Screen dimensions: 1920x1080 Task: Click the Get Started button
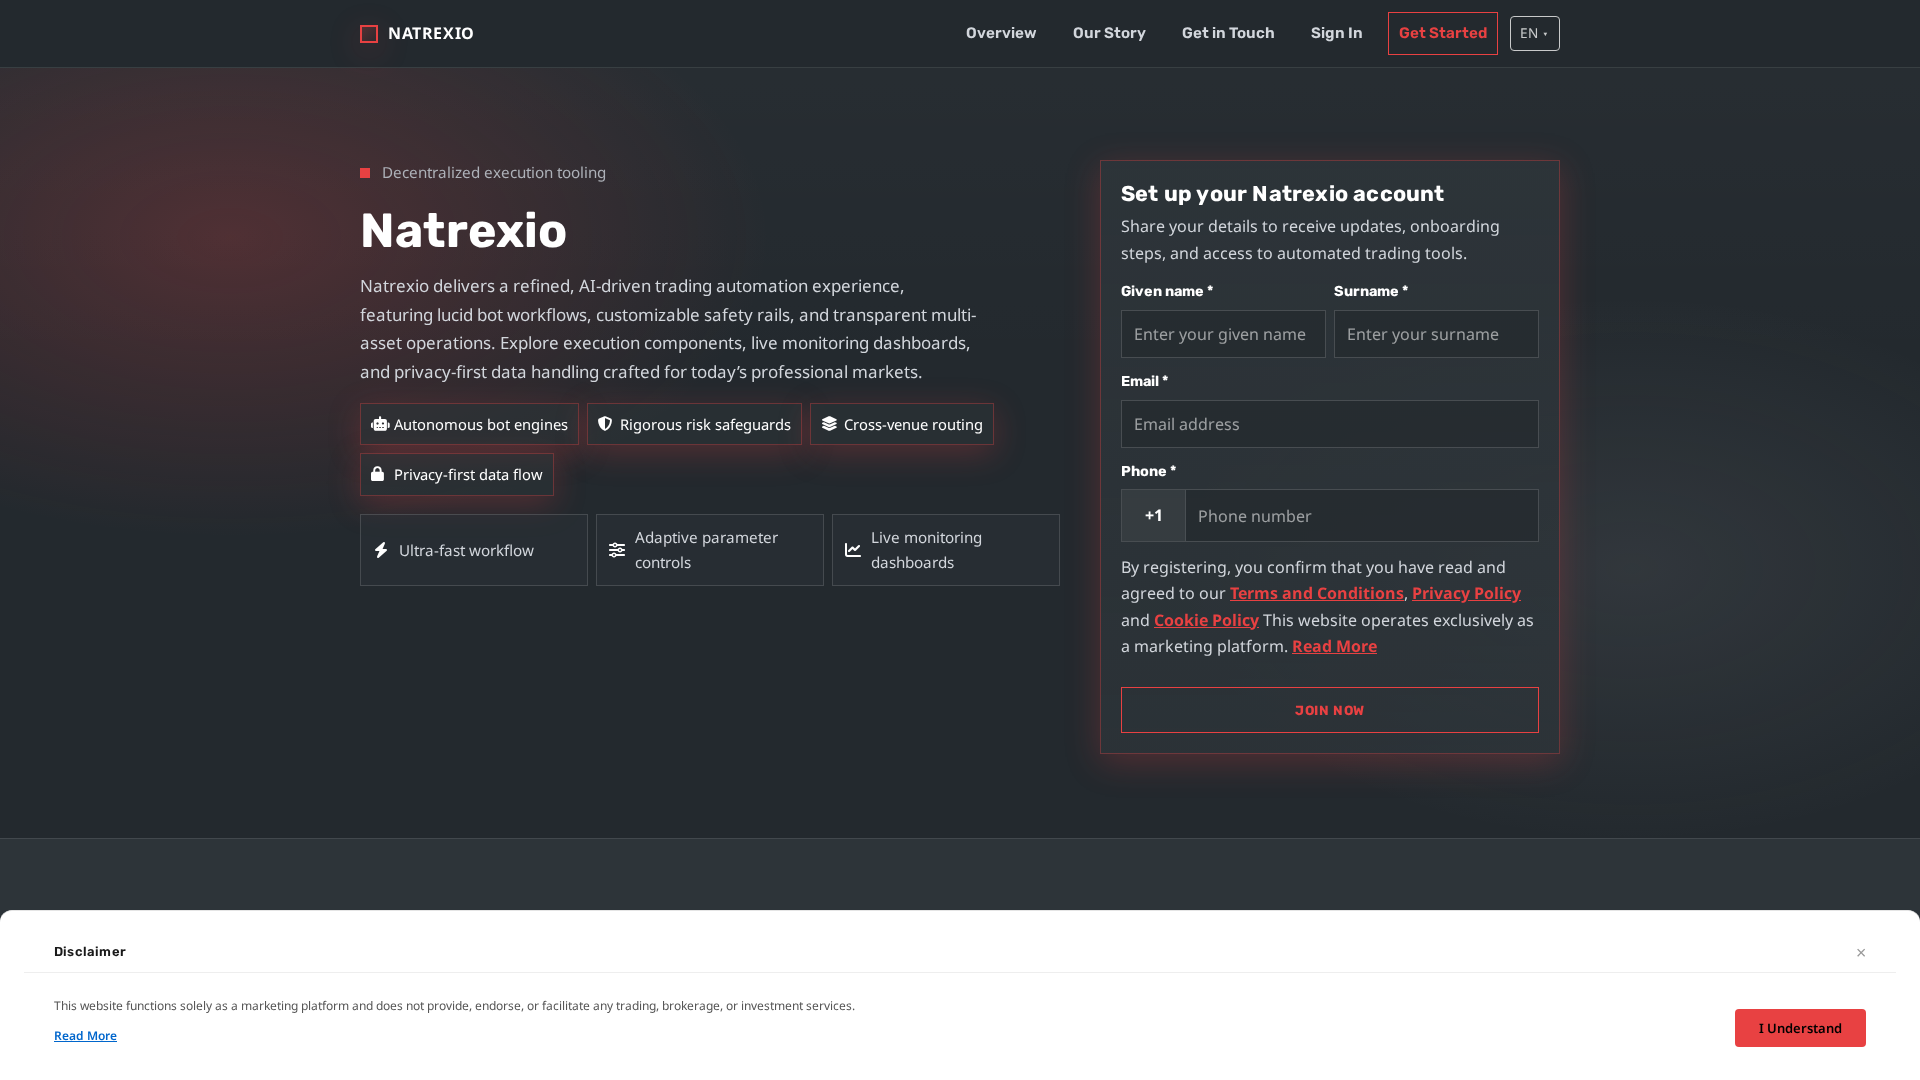(1442, 33)
